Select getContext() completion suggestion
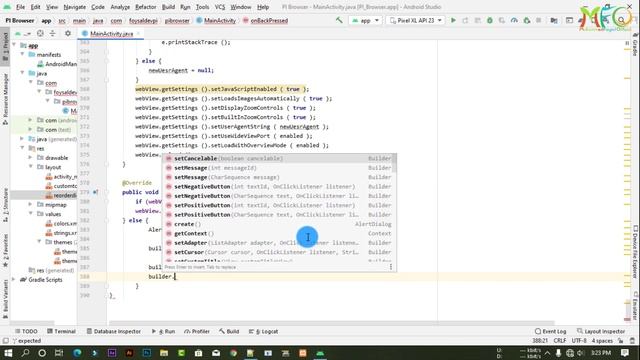Viewport: 640px width, 360px height. (278, 233)
